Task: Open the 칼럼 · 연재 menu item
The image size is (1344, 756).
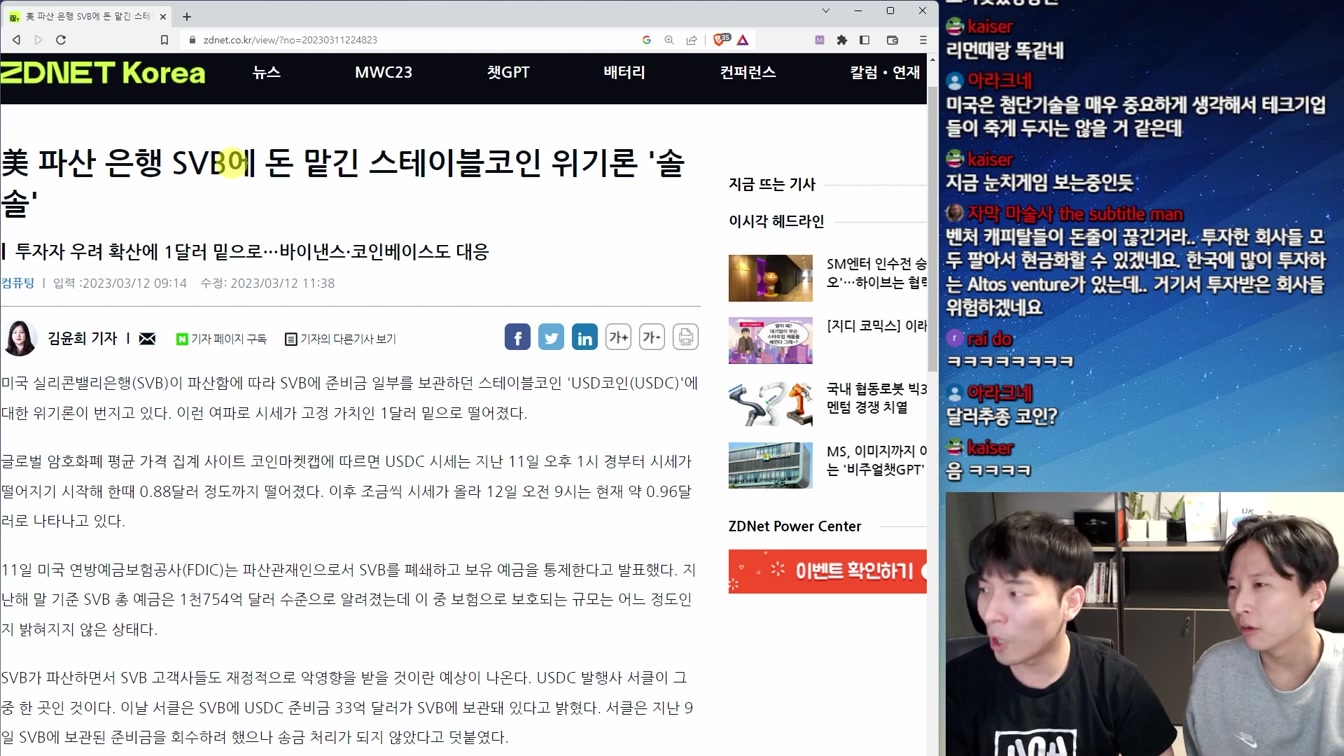Action: pyautogui.click(x=885, y=72)
